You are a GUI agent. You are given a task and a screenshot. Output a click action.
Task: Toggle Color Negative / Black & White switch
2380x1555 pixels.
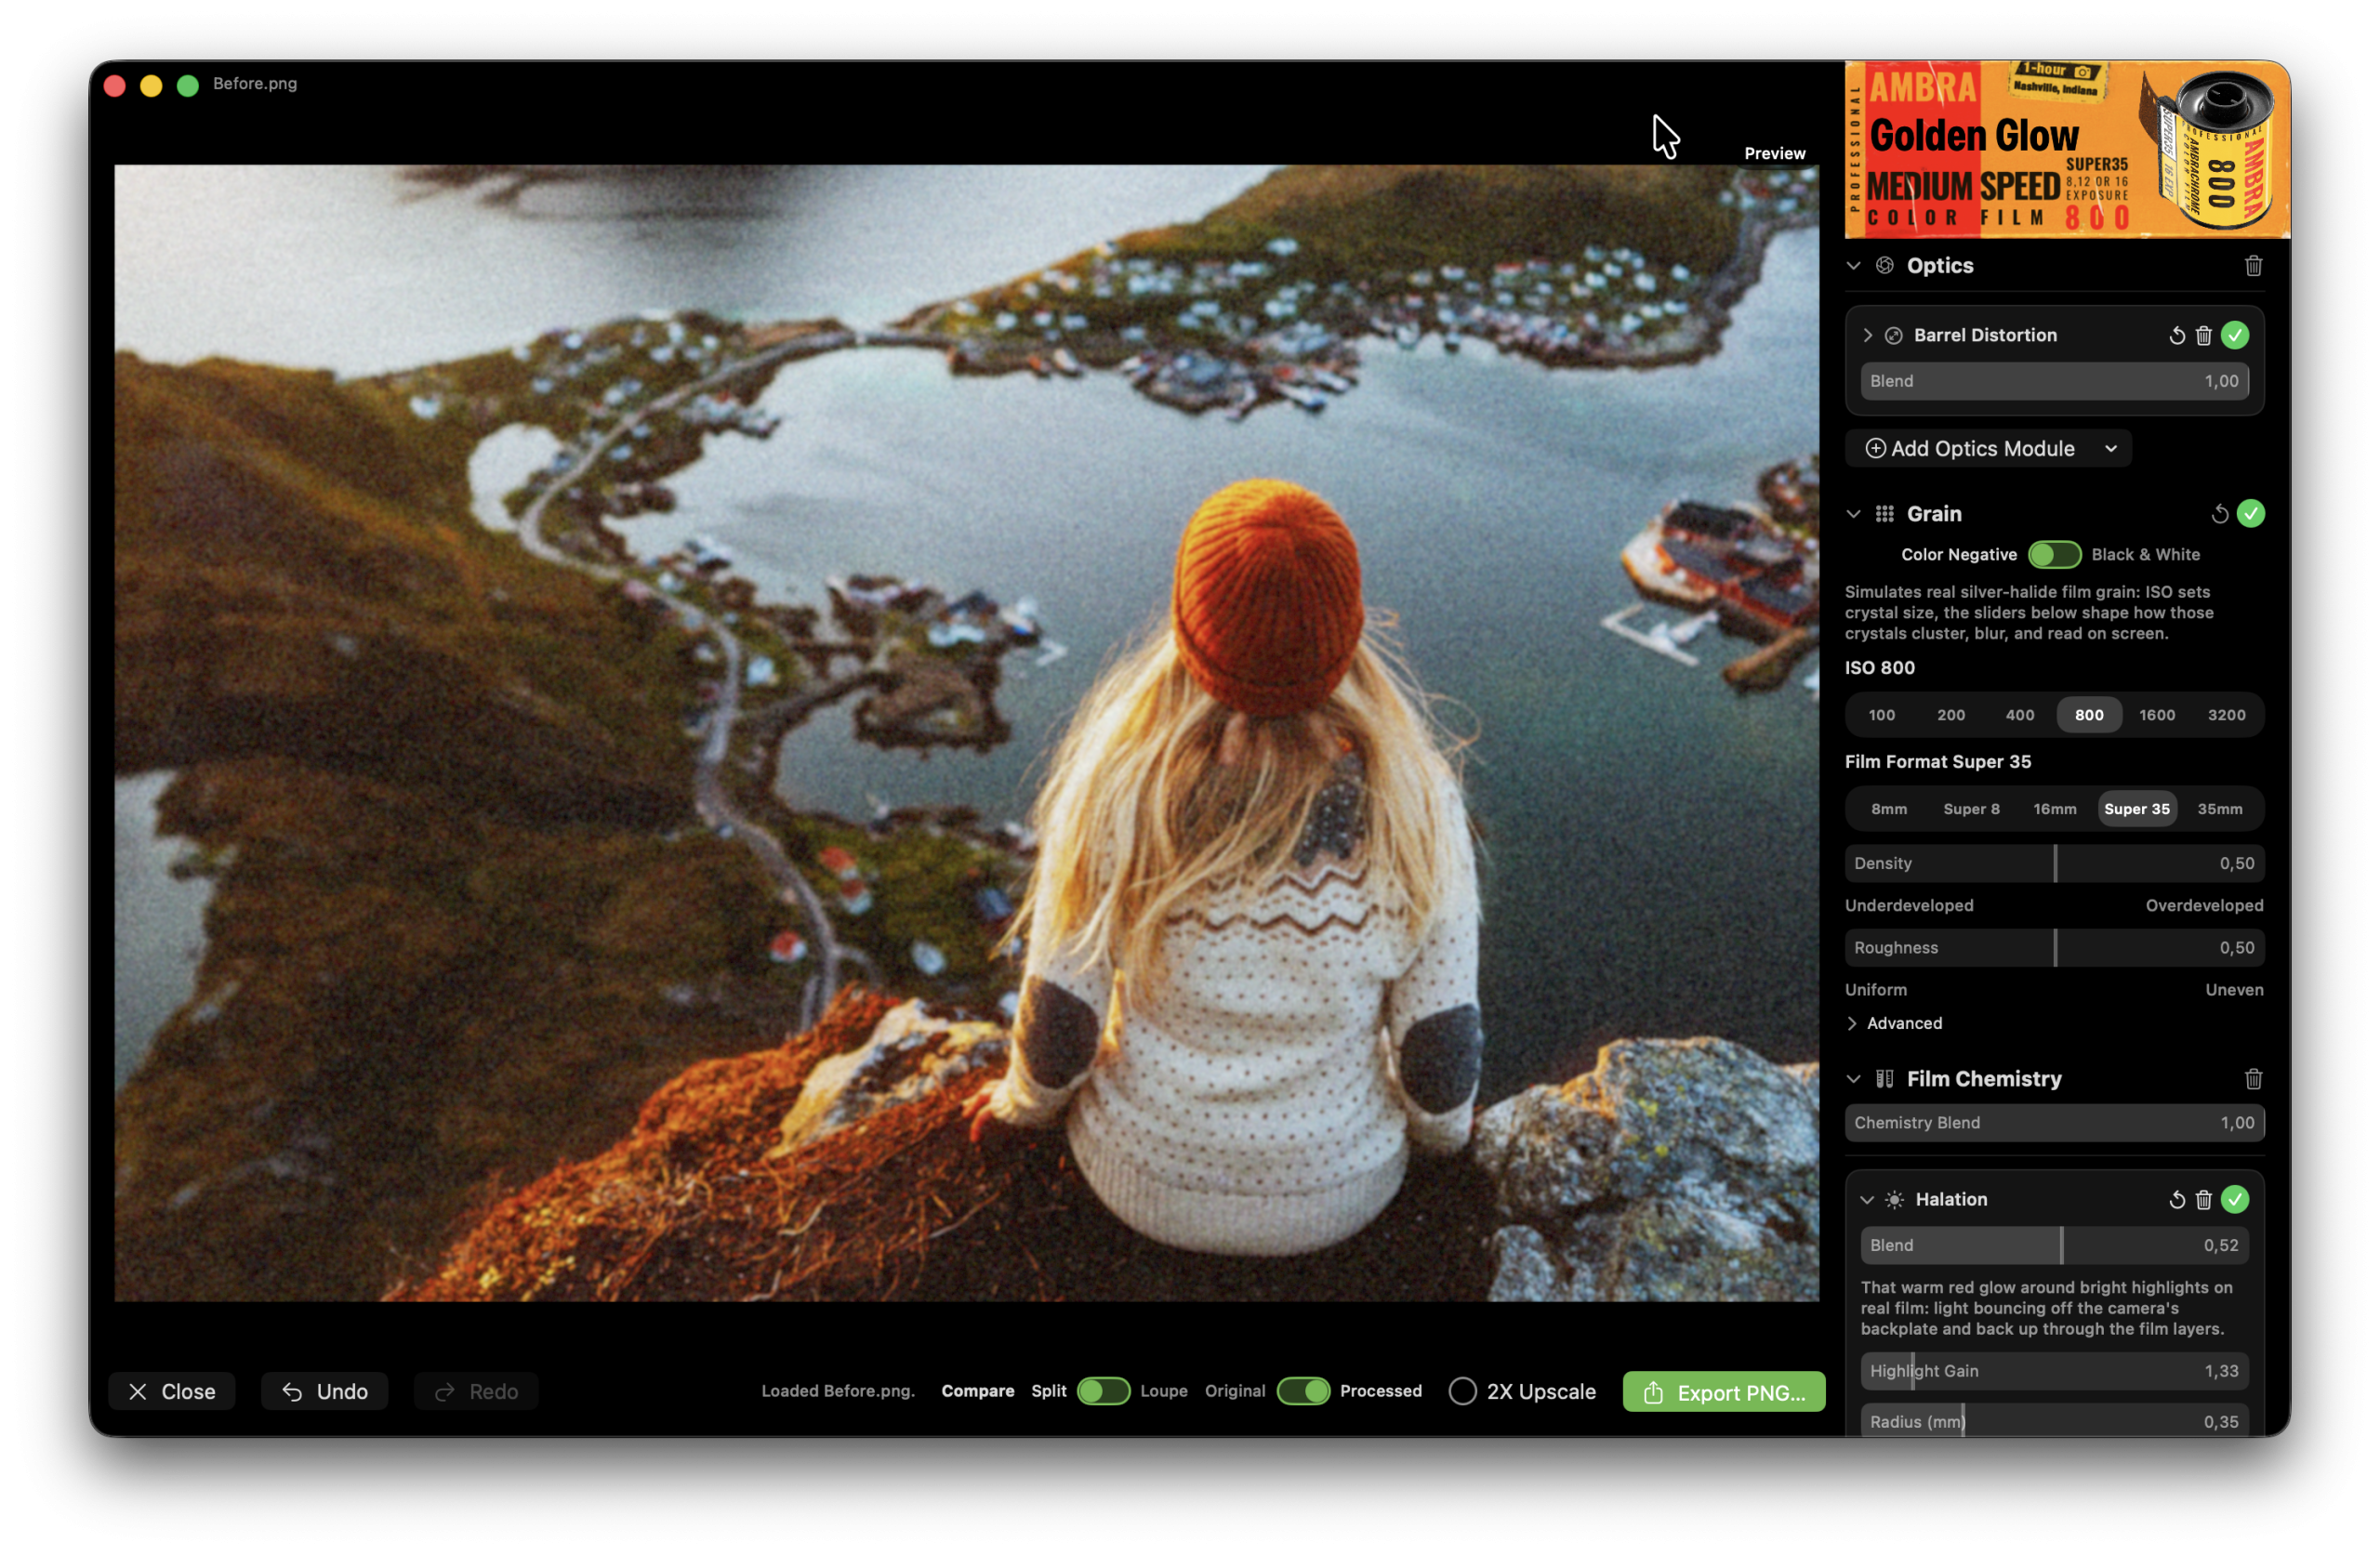[2054, 555]
